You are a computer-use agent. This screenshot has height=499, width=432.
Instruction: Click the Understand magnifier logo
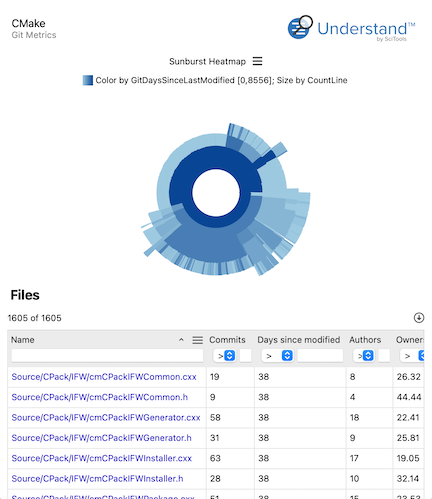pyautogui.click(x=300, y=27)
